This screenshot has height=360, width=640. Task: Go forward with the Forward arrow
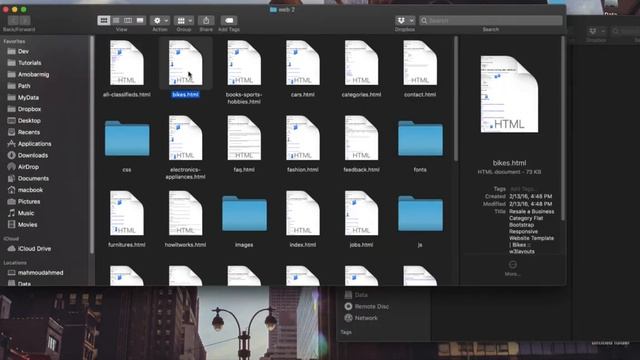[x=25, y=20]
